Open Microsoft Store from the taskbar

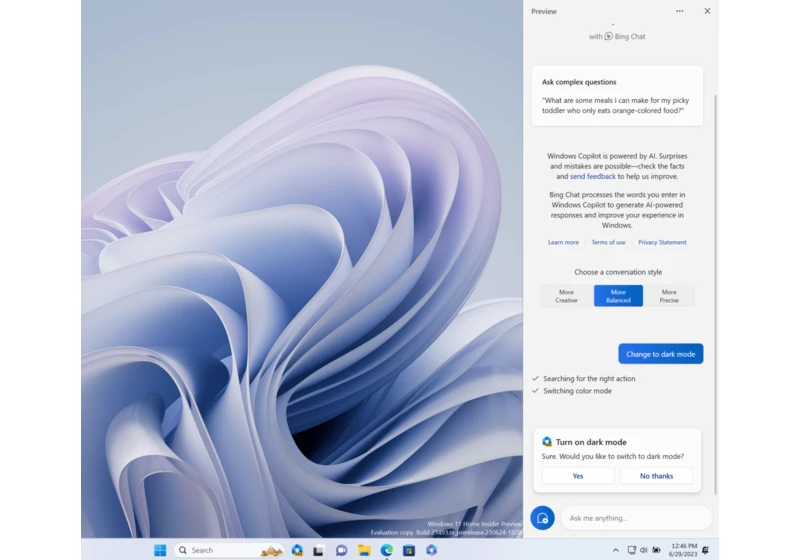click(409, 550)
